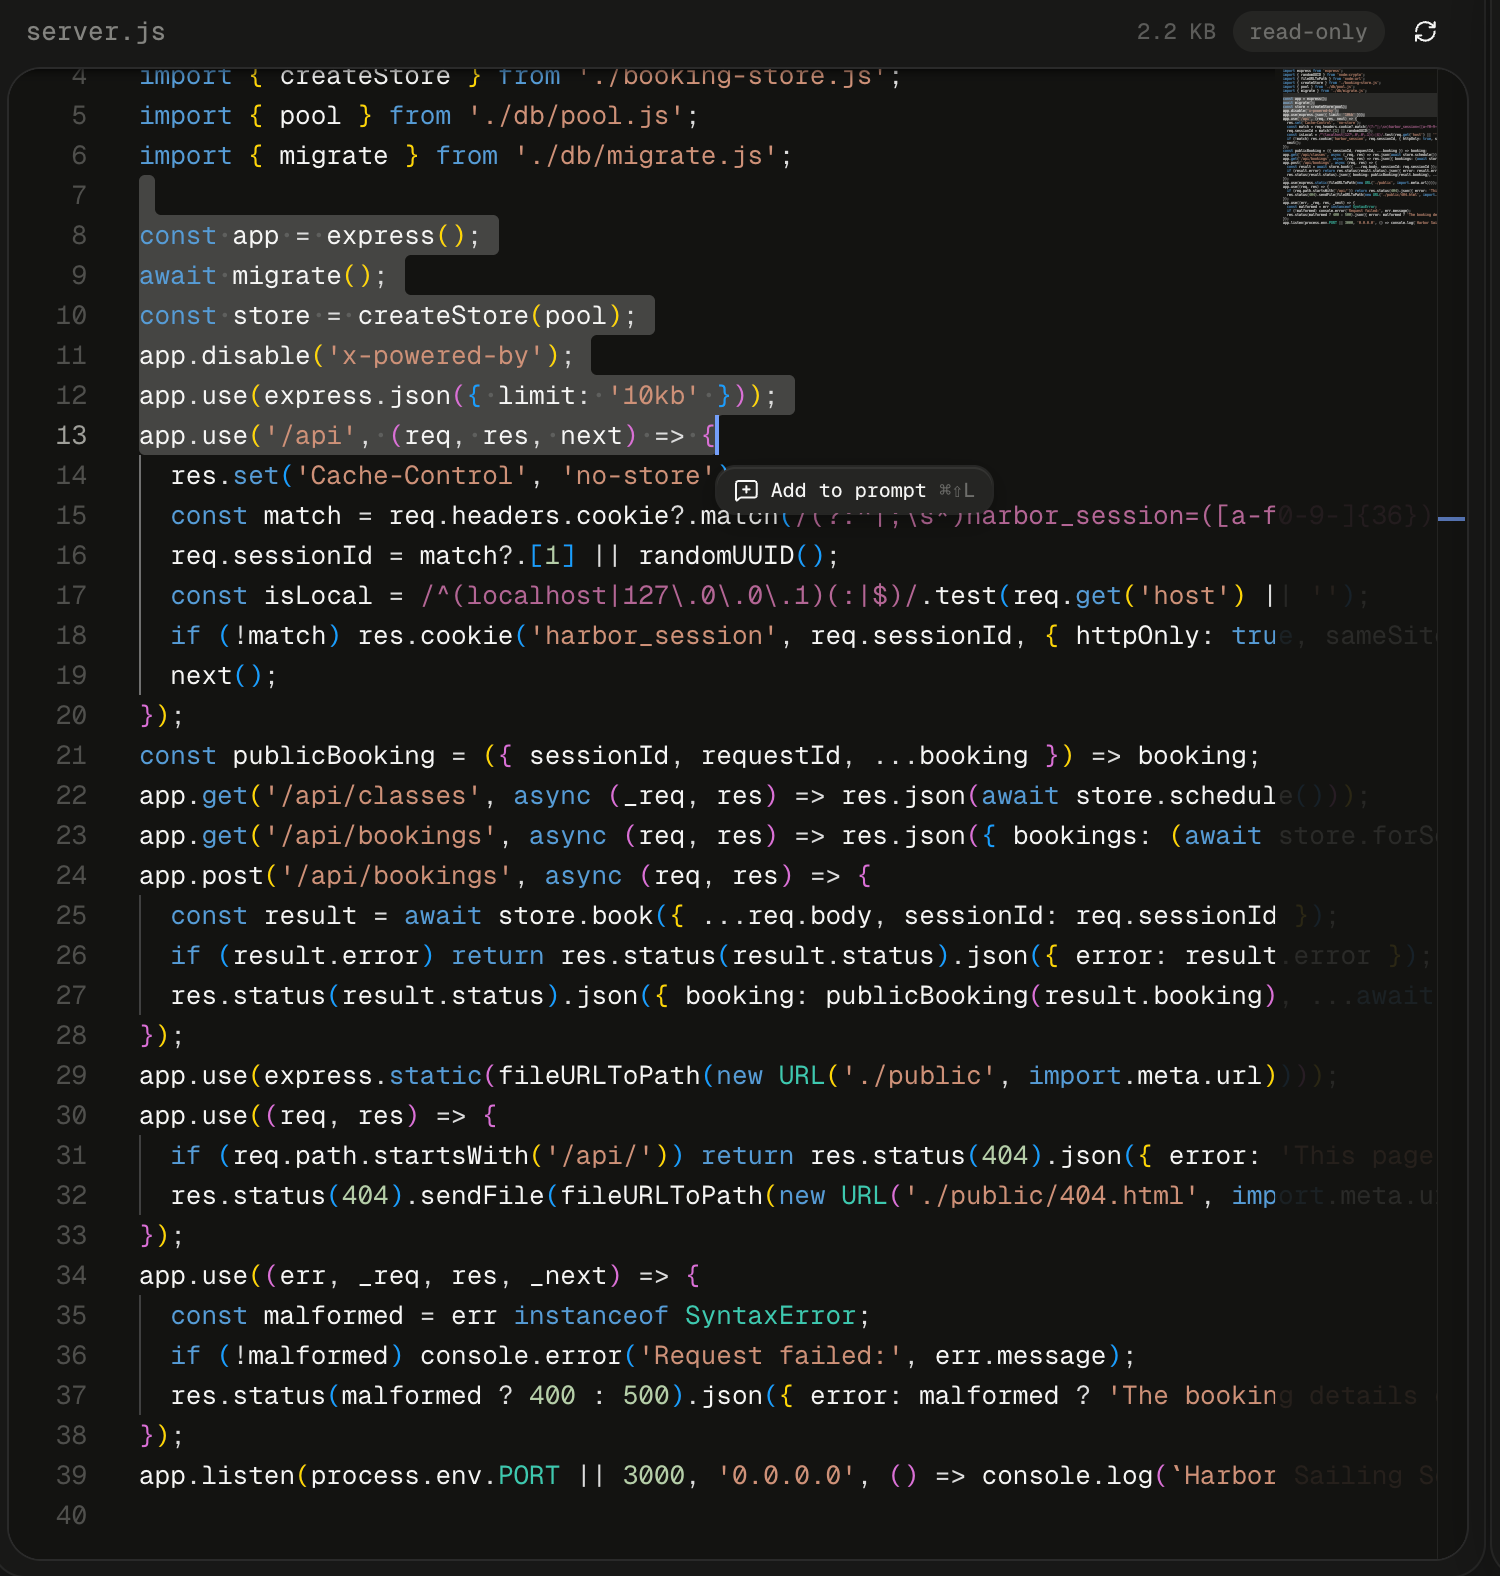The image size is (1500, 1576).
Task: Click line number 13 in the gutter
Action: [71, 436]
